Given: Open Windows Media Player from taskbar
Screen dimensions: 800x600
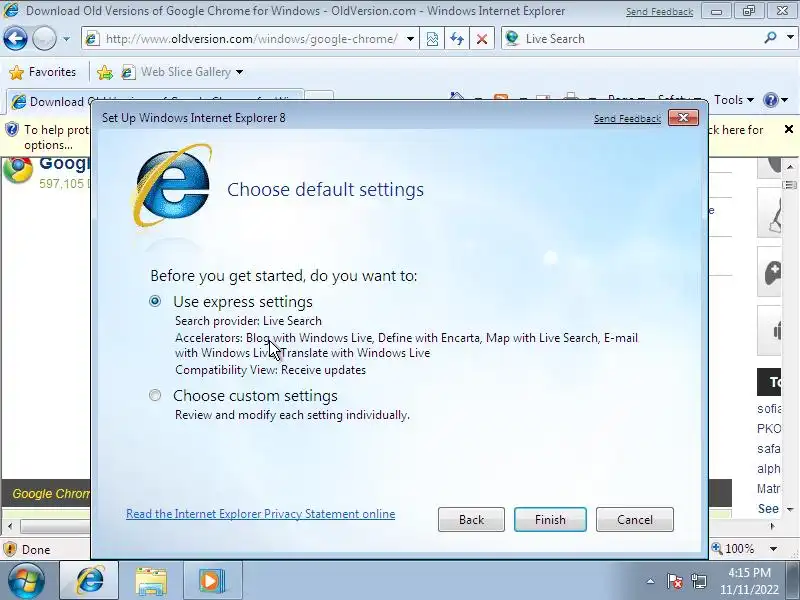Looking at the screenshot, I should coord(212,581).
